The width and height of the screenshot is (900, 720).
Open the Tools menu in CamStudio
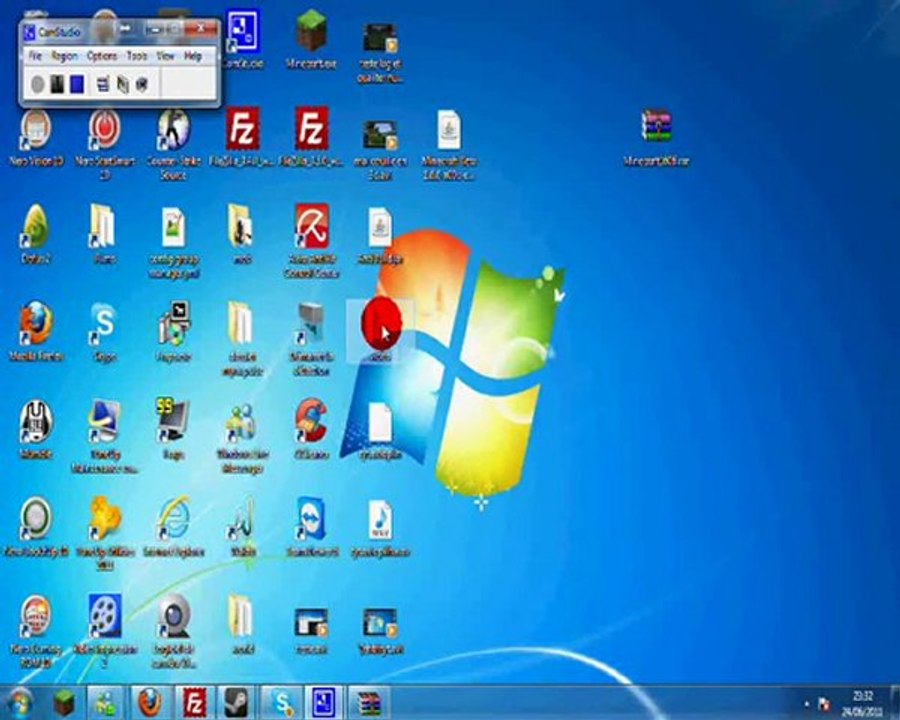[x=137, y=56]
